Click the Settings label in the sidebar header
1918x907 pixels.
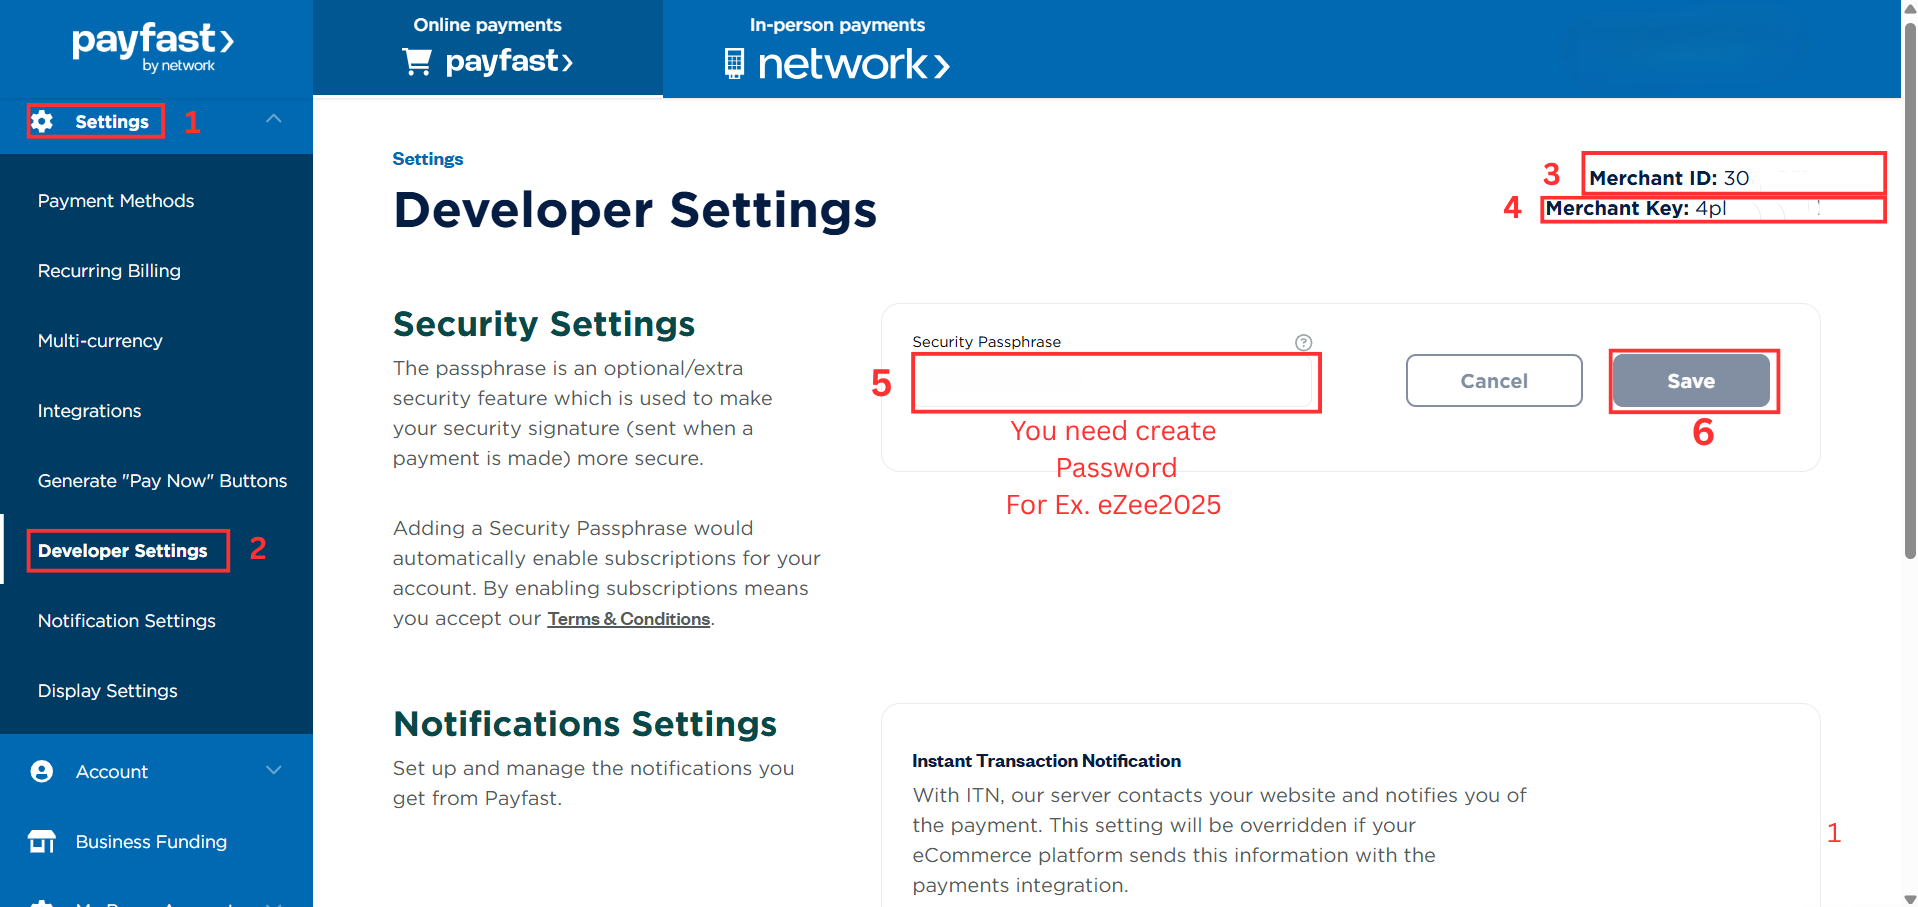[x=112, y=122]
